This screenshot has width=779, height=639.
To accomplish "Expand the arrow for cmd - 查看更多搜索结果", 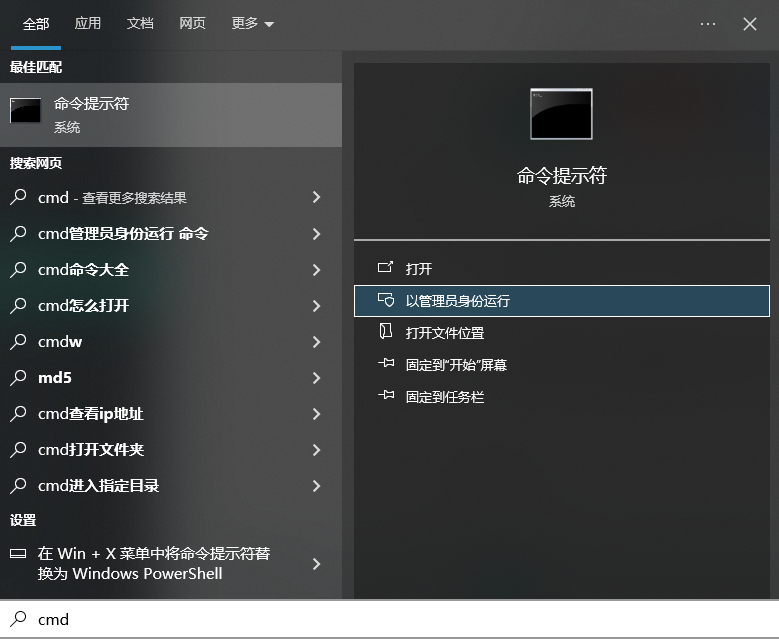I will point(316,197).
